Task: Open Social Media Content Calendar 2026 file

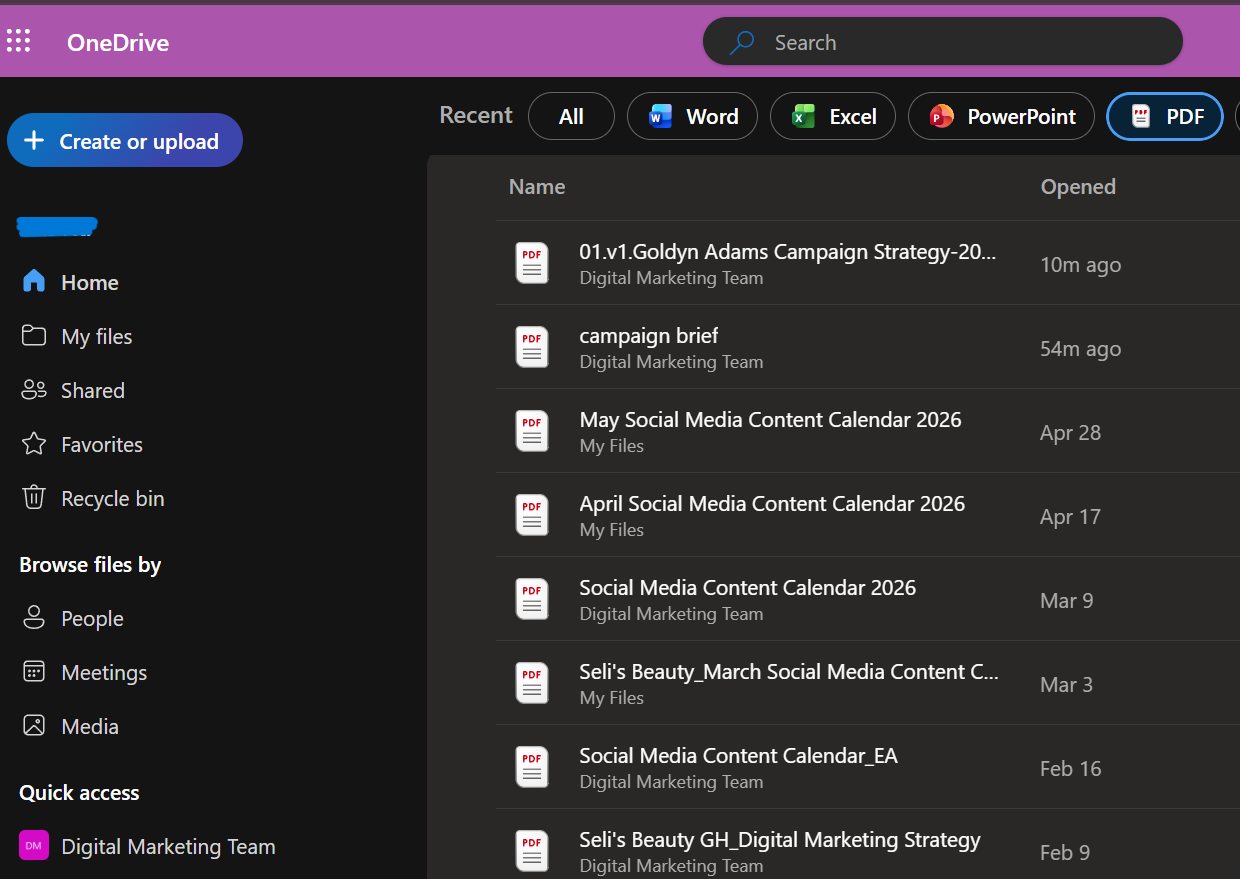Action: tap(748, 588)
